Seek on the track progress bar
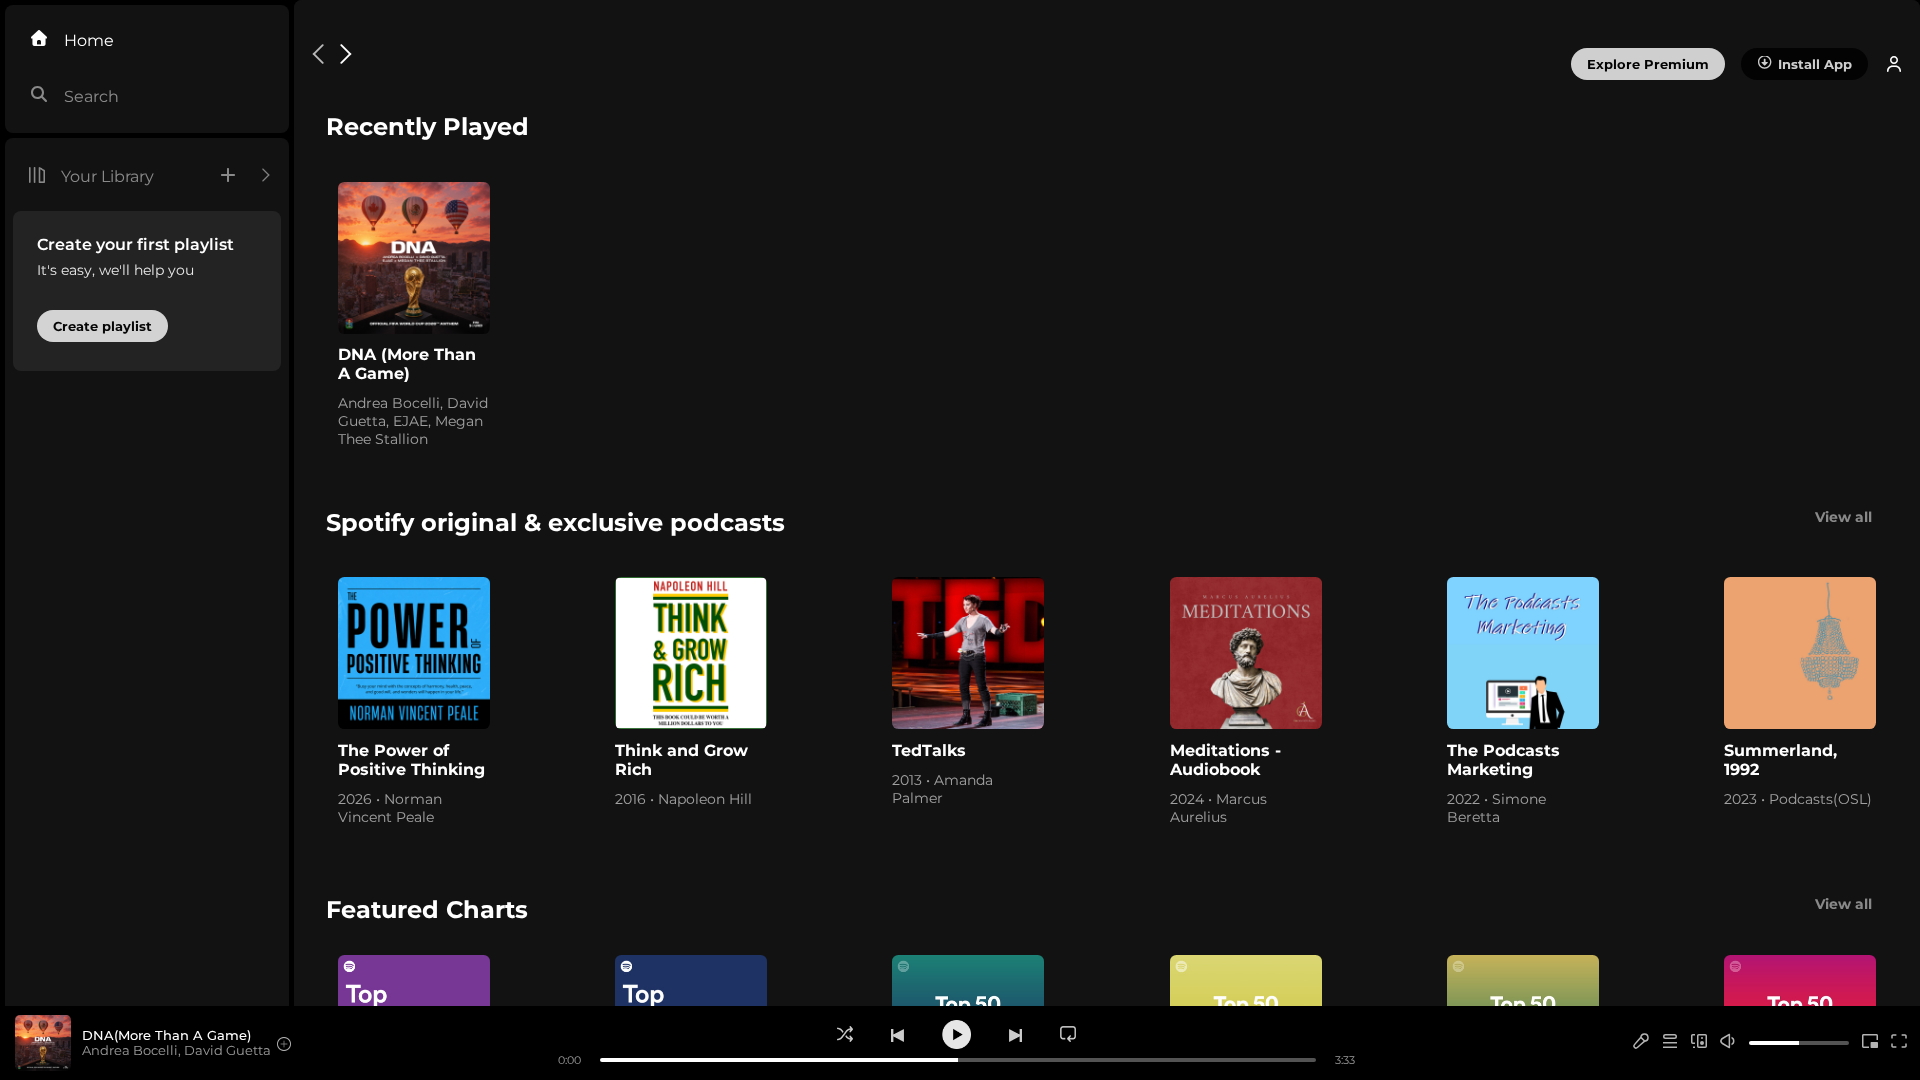Screen dimensions: 1920x1080 click(x=958, y=1060)
